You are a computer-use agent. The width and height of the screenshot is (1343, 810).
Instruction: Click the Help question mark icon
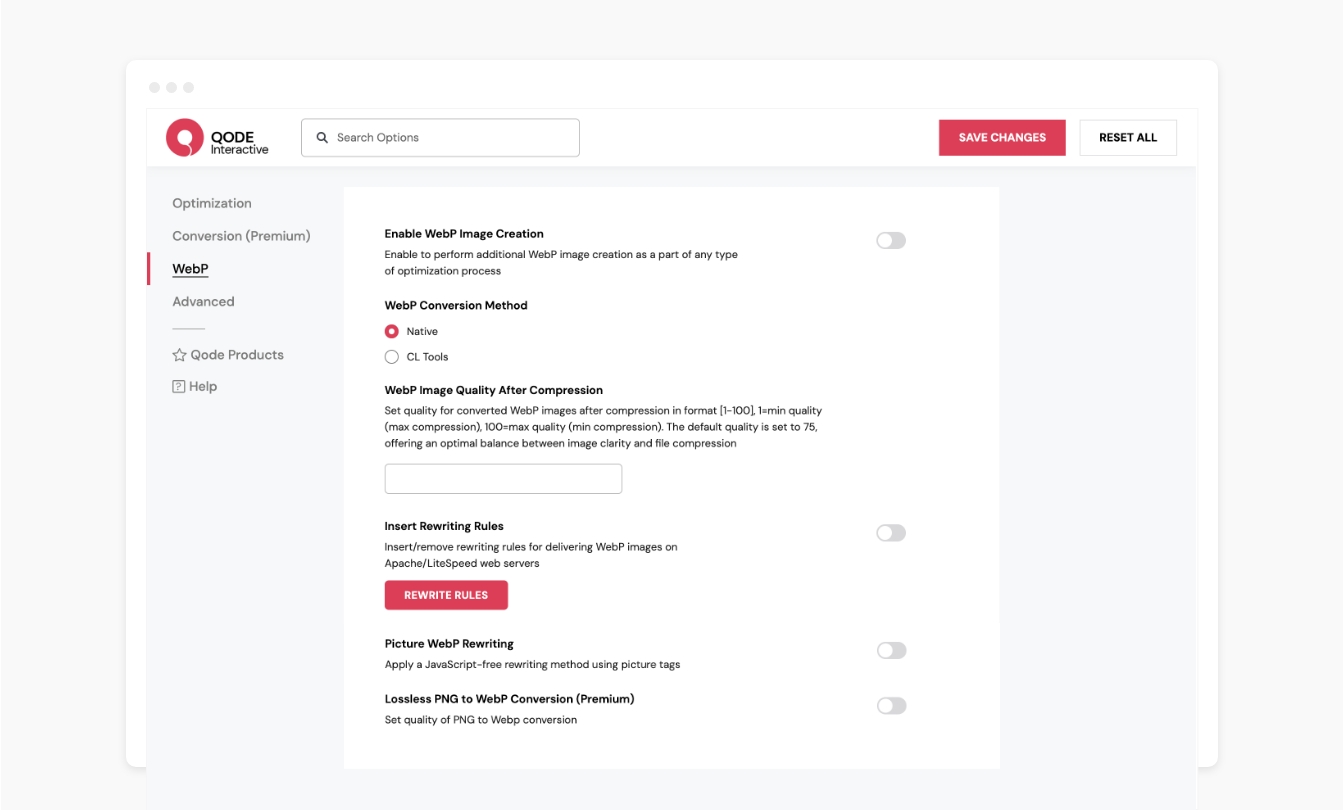179,387
